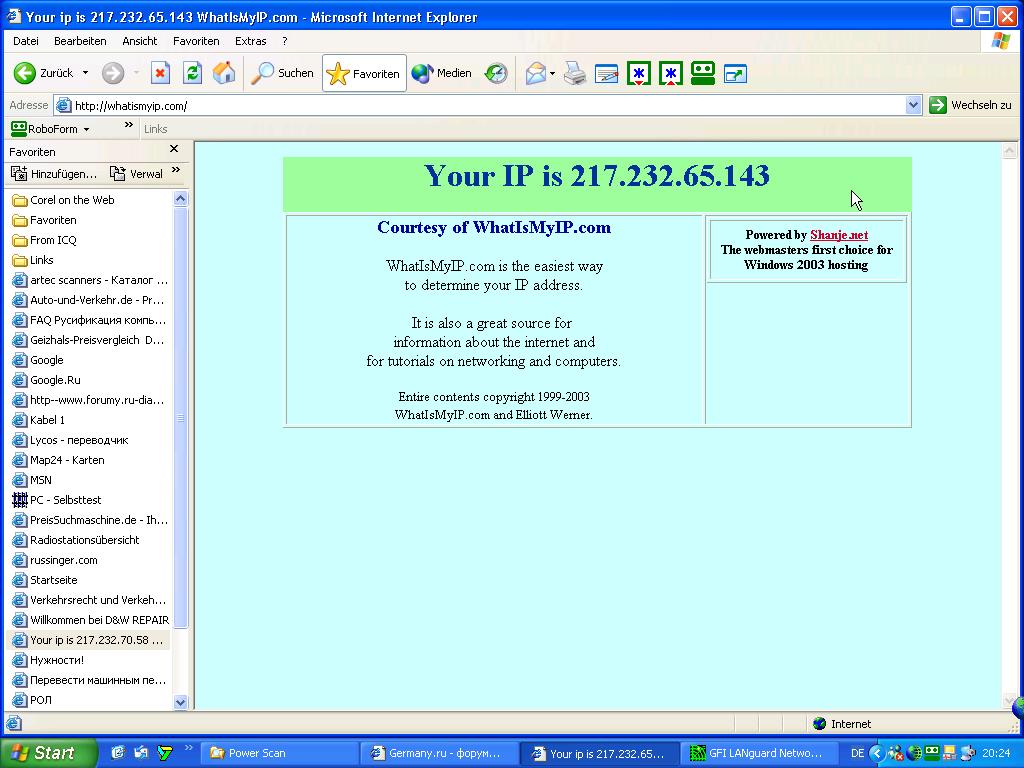Expand Favoriten panel toolbar overflow chevron

click(176, 170)
